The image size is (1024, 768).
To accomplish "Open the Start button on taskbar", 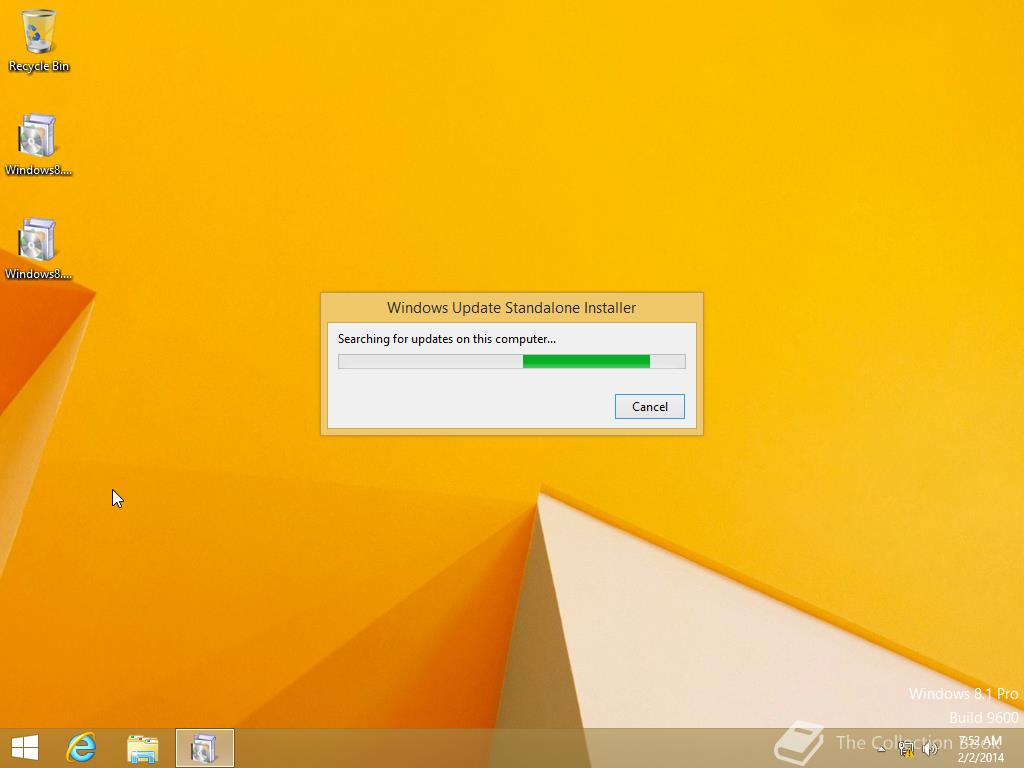I will pyautogui.click(x=25, y=748).
